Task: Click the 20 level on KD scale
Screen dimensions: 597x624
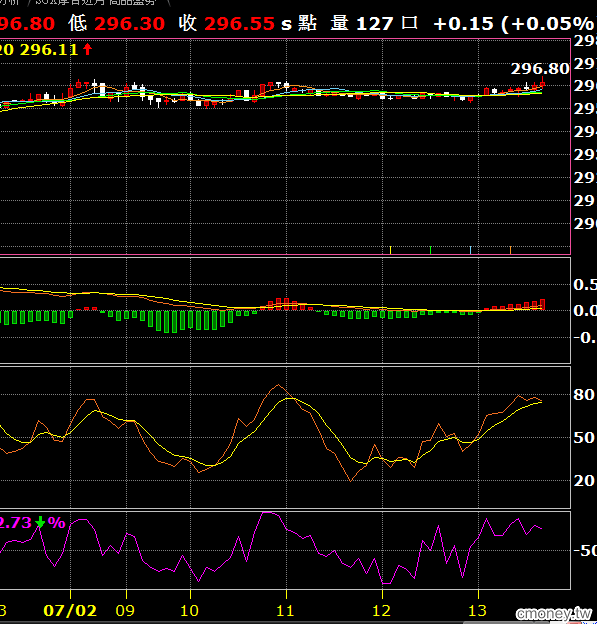Action: tap(584, 481)
